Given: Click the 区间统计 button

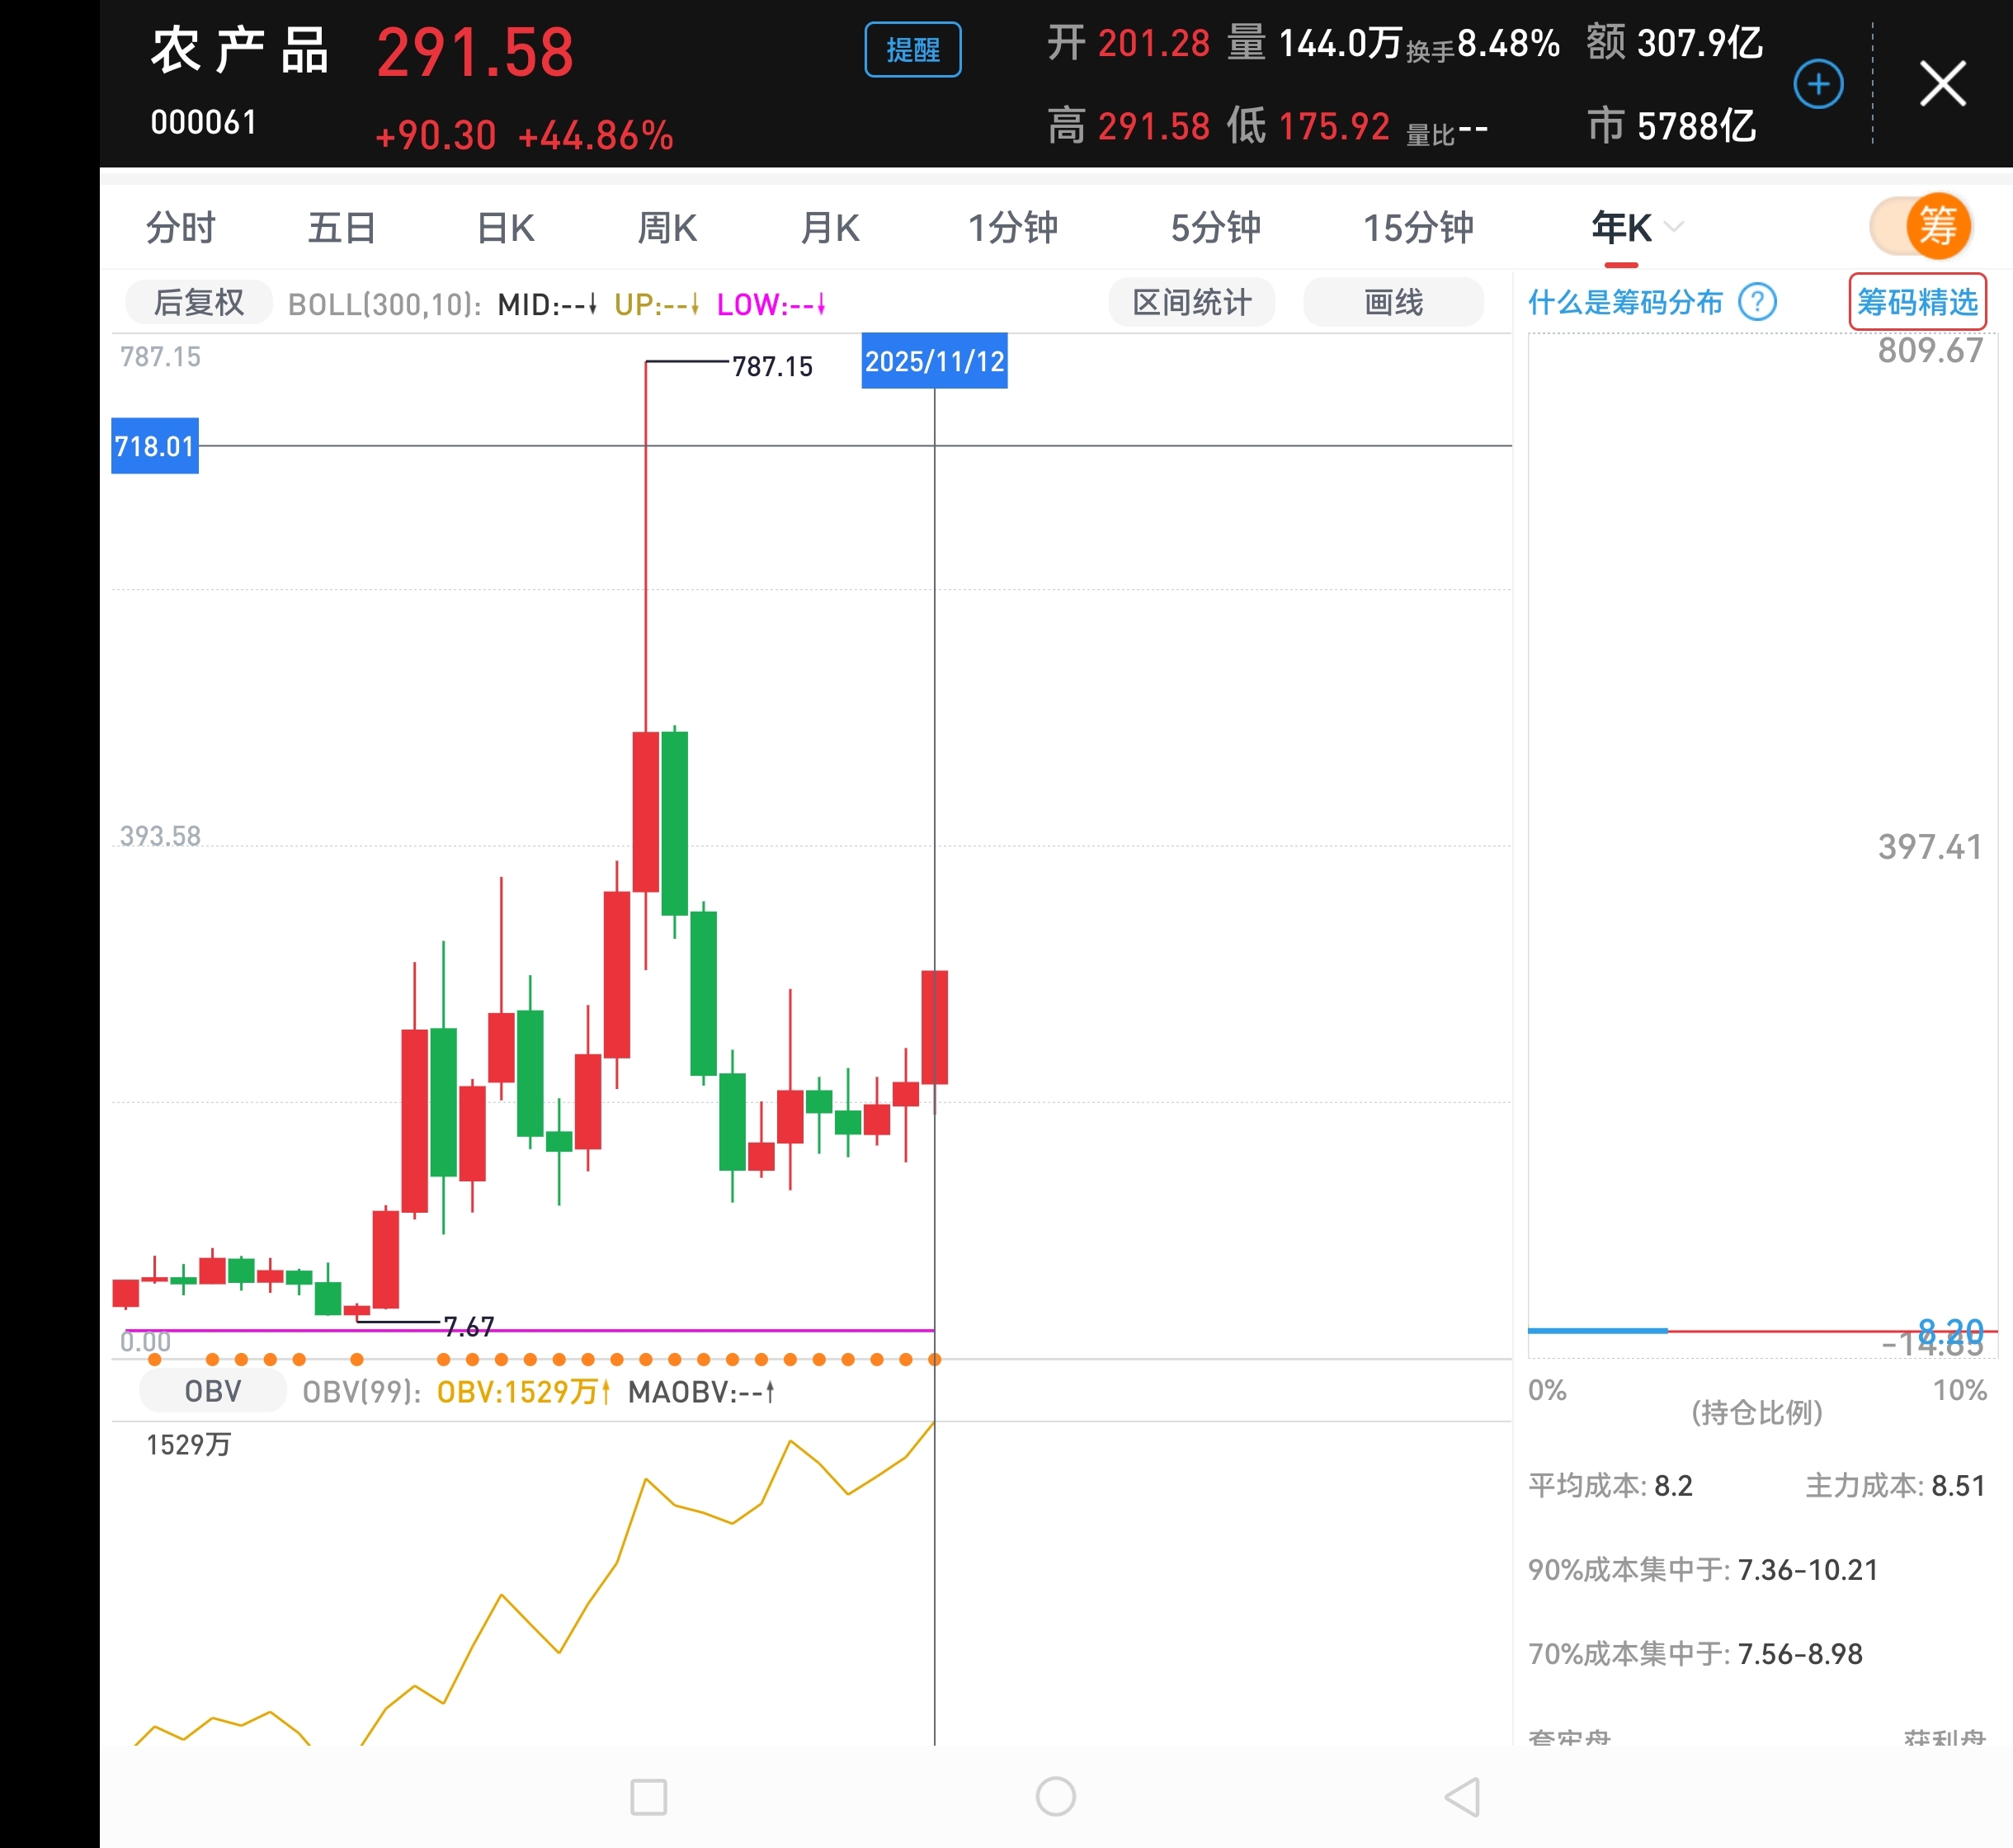Looking at the screenshot, I should [x=1191, y=302].
